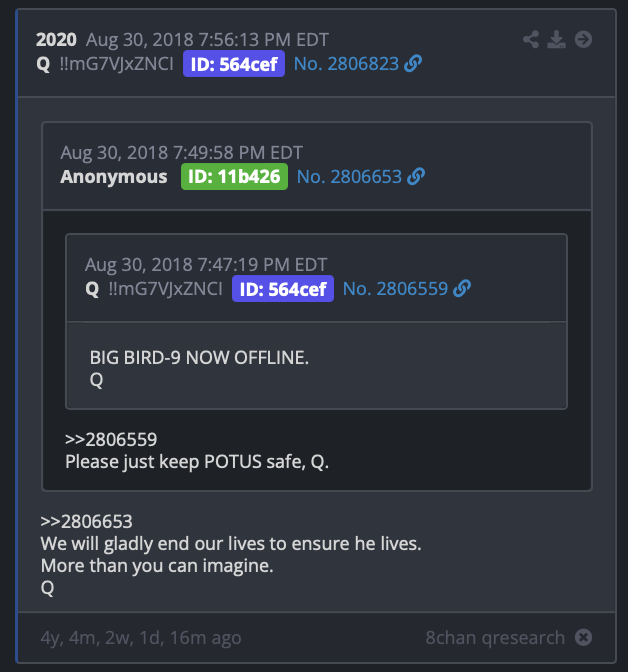
Task: Click the share icon for post 2020
Action: 531,39
